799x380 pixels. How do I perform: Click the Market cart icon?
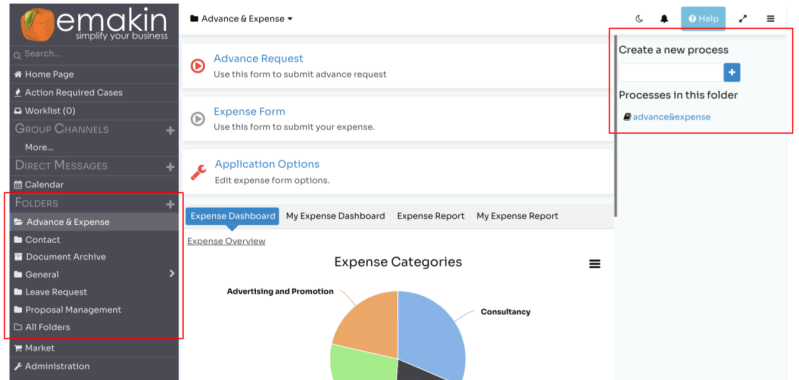tap(18, 348)
